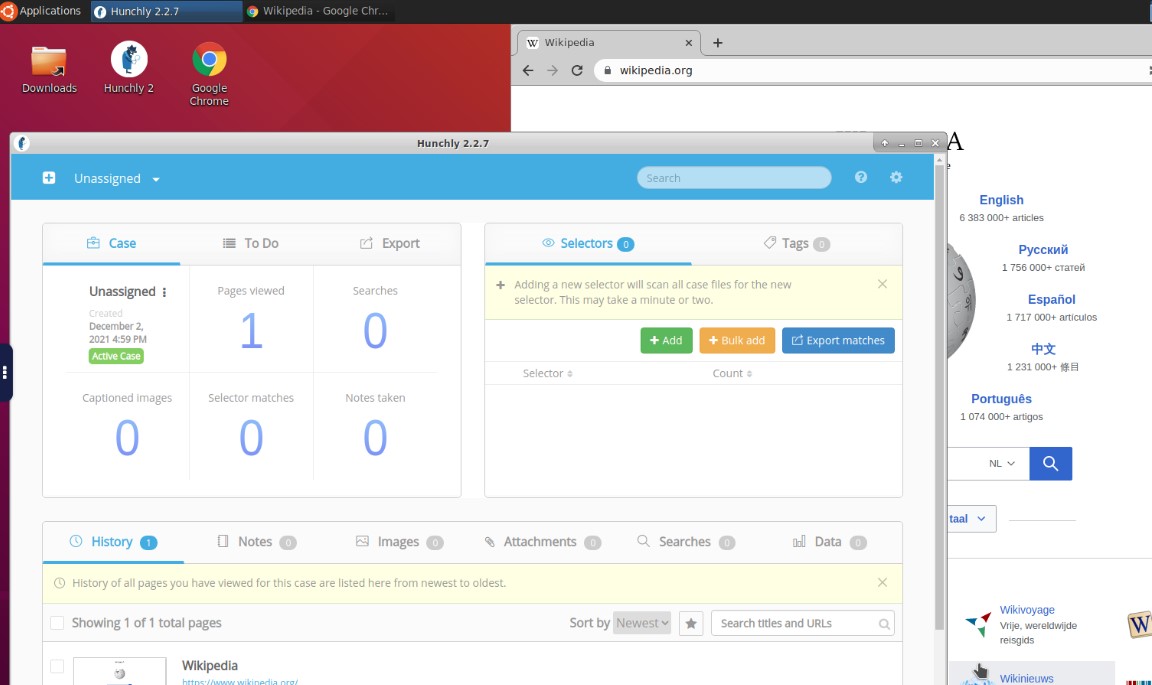Switch to the To Do tab
This screenshot has height=685, width=1152.
tap(250, 243)
